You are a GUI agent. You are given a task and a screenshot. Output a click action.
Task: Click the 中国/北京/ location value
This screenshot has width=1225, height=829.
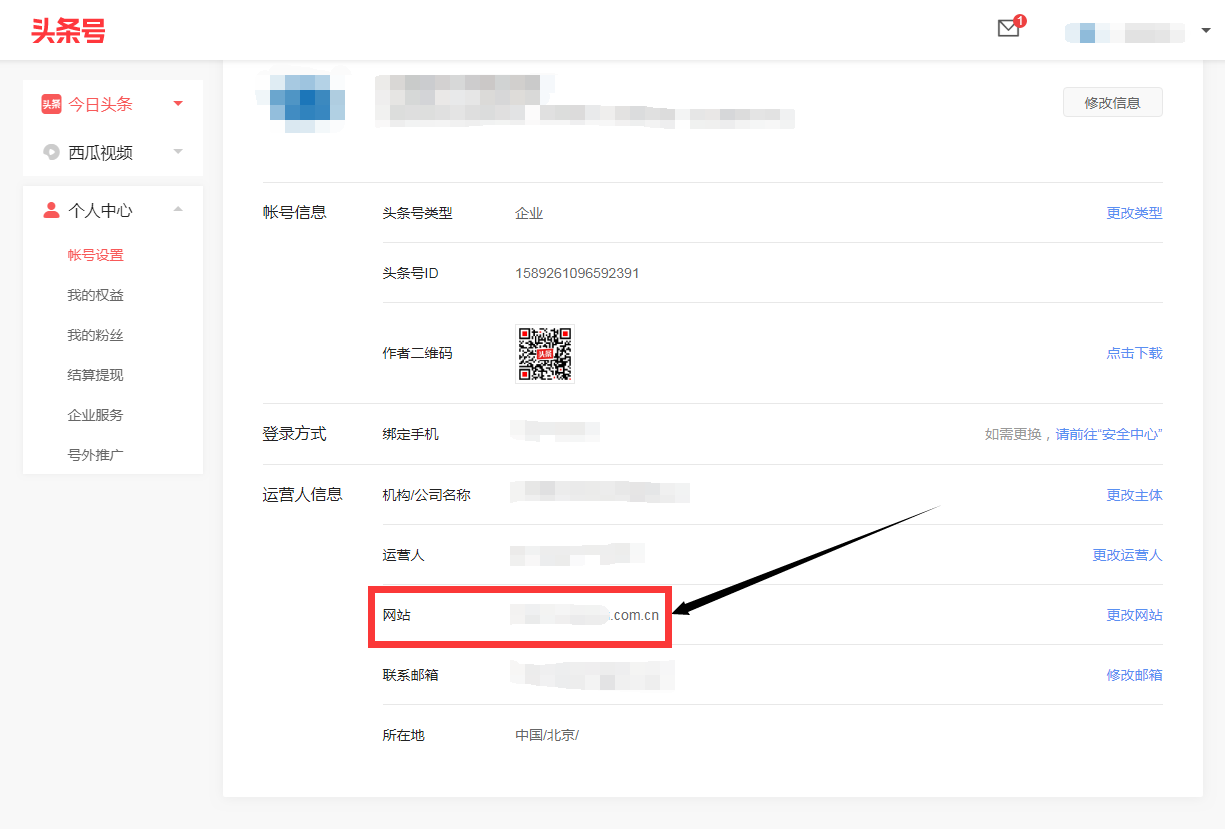coord(547,735)
